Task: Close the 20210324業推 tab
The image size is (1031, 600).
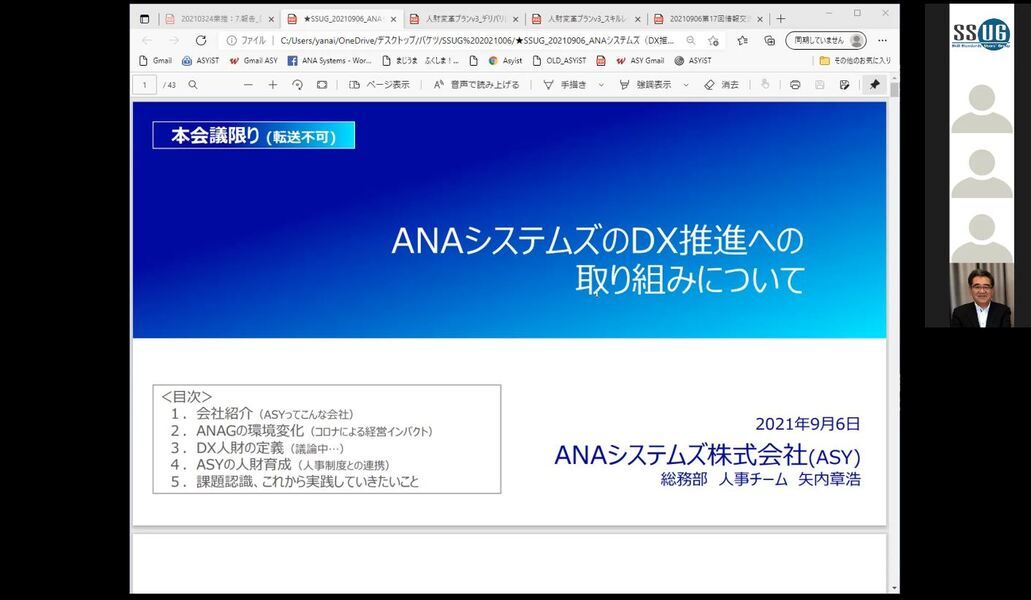Action: (271, 19)
